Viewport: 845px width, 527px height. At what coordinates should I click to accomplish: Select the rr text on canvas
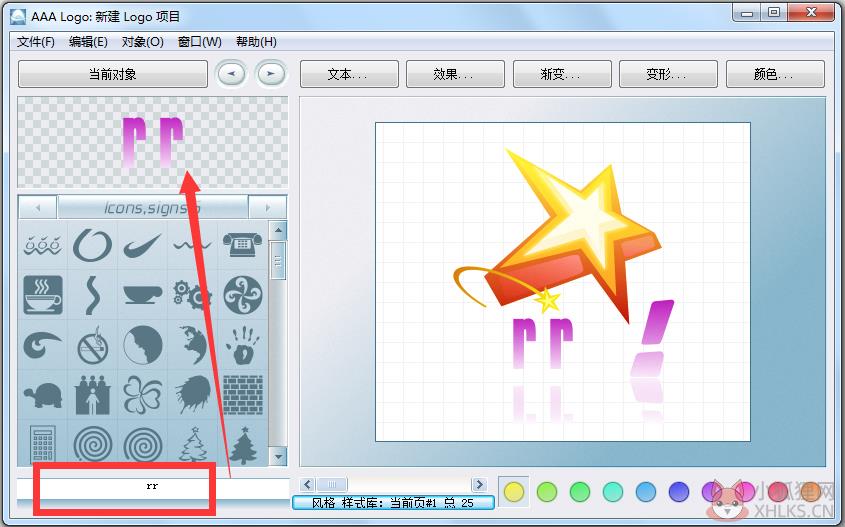point(543,343)
